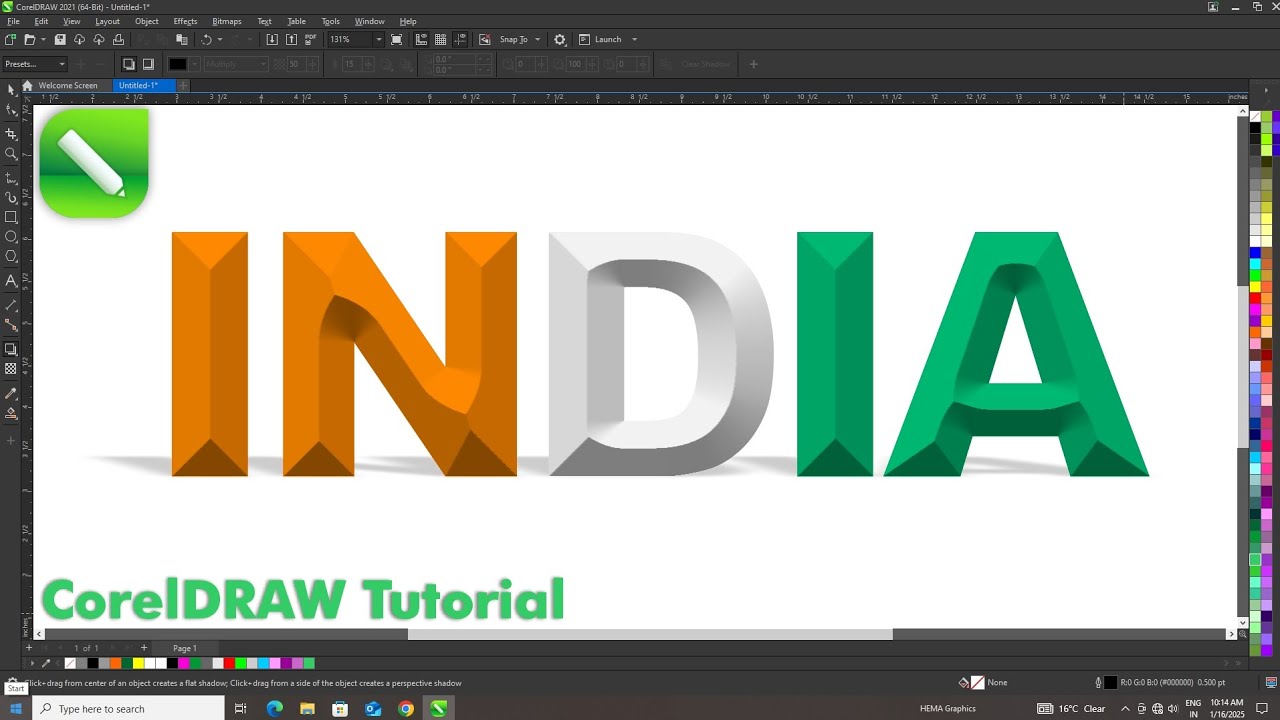Select the Transparency tool

pos(11,369)
